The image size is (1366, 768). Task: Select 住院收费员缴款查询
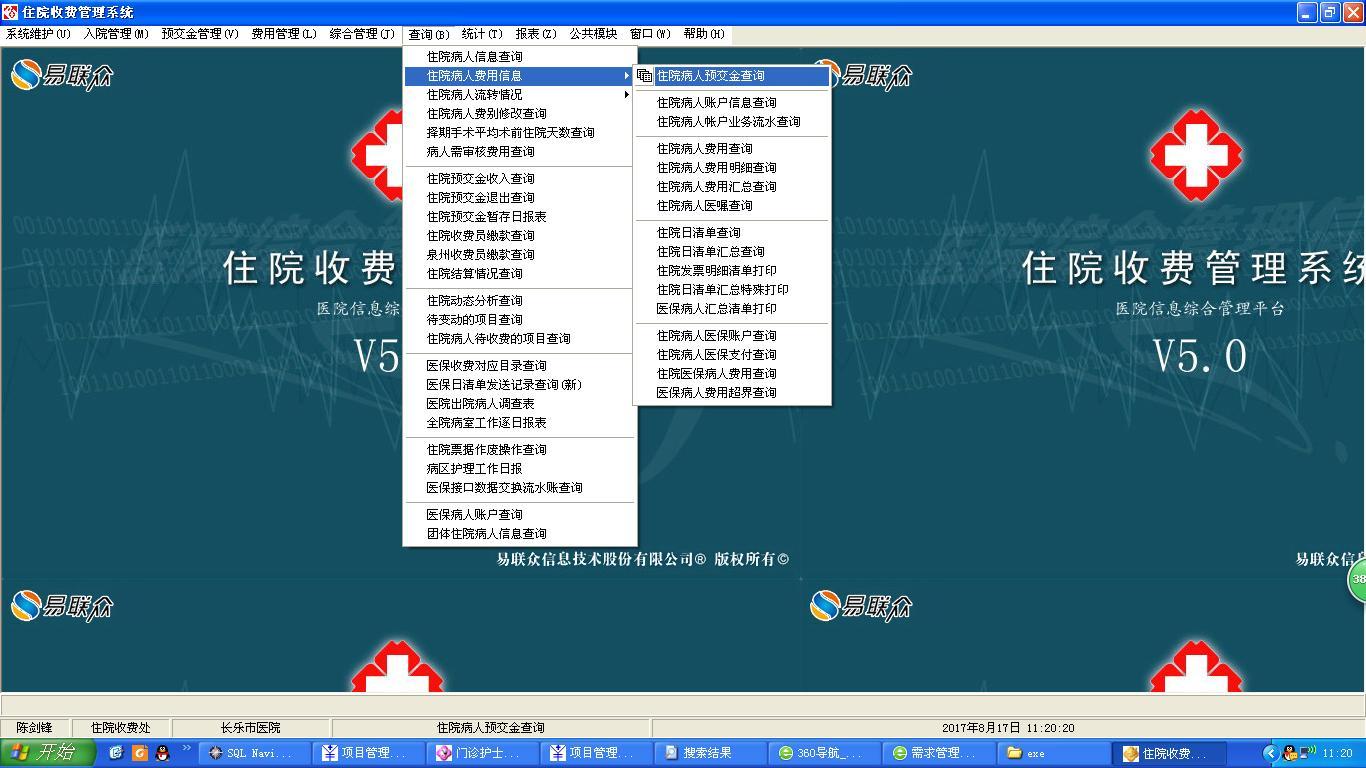(518, 236)
